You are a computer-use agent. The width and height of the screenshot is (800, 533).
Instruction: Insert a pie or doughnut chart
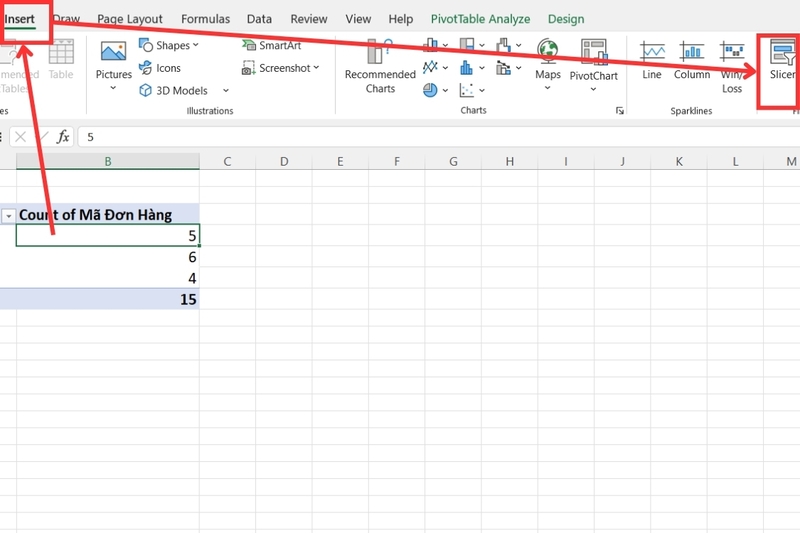point(430,90)
